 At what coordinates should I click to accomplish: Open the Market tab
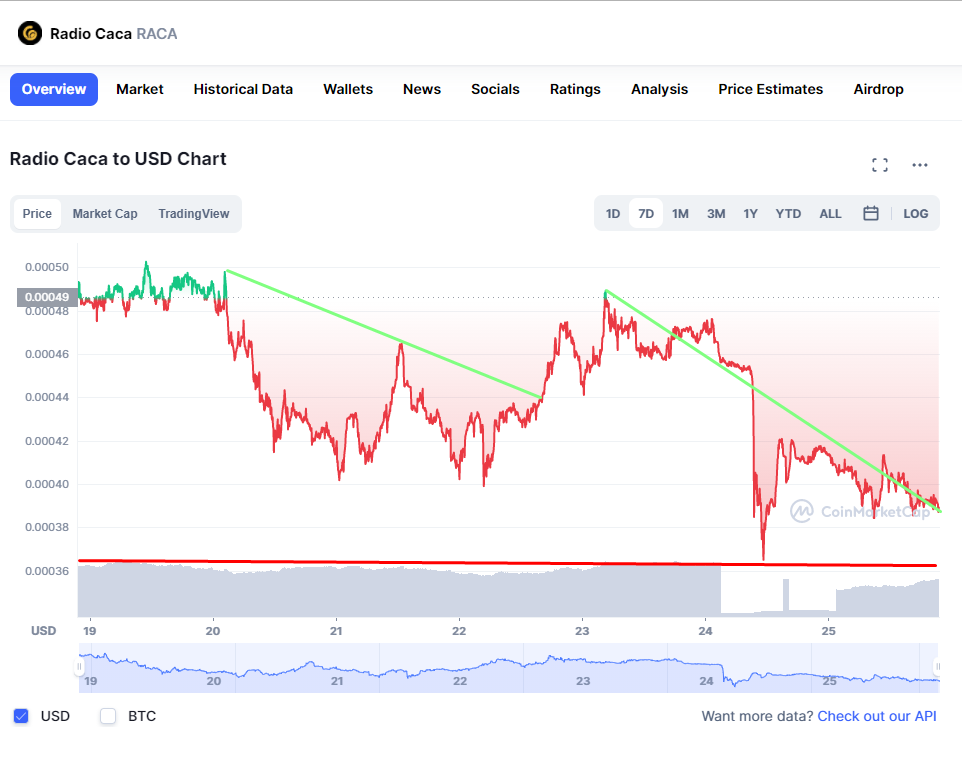(140, 89)
